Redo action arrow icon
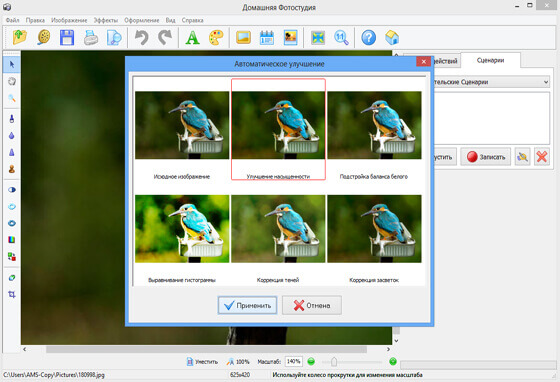560x382 pixels. pyautogui.click(x=165, y=37)
